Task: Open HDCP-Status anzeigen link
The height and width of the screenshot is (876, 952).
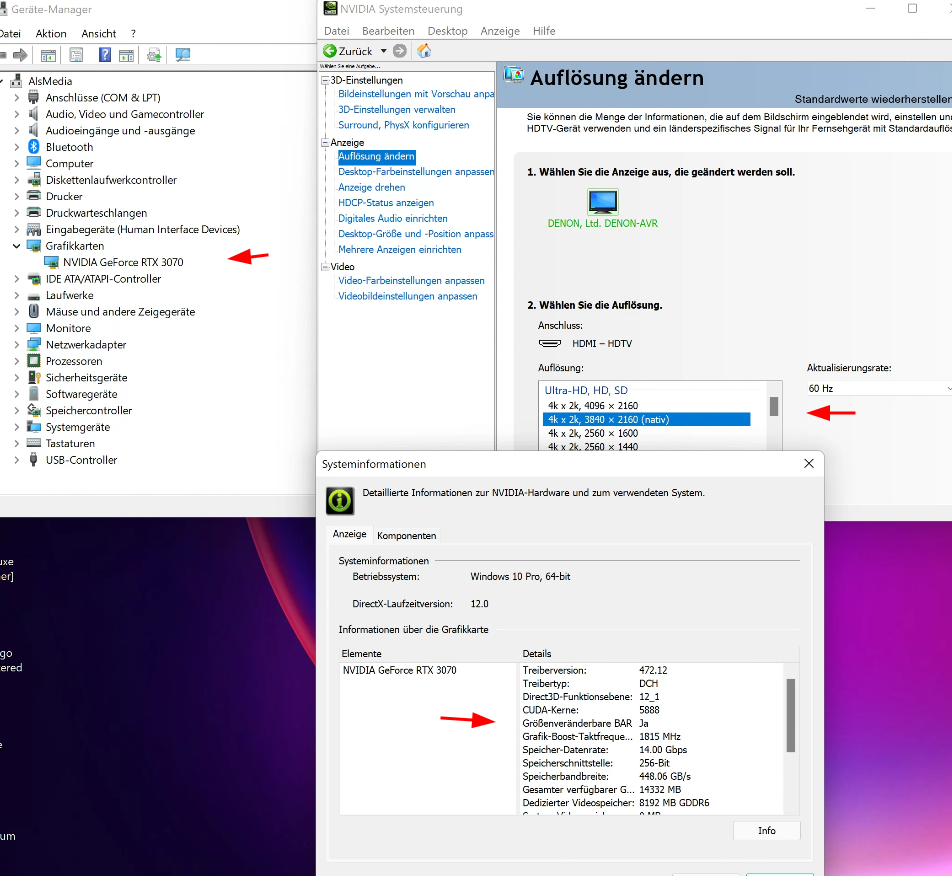Action: point(386,203)
